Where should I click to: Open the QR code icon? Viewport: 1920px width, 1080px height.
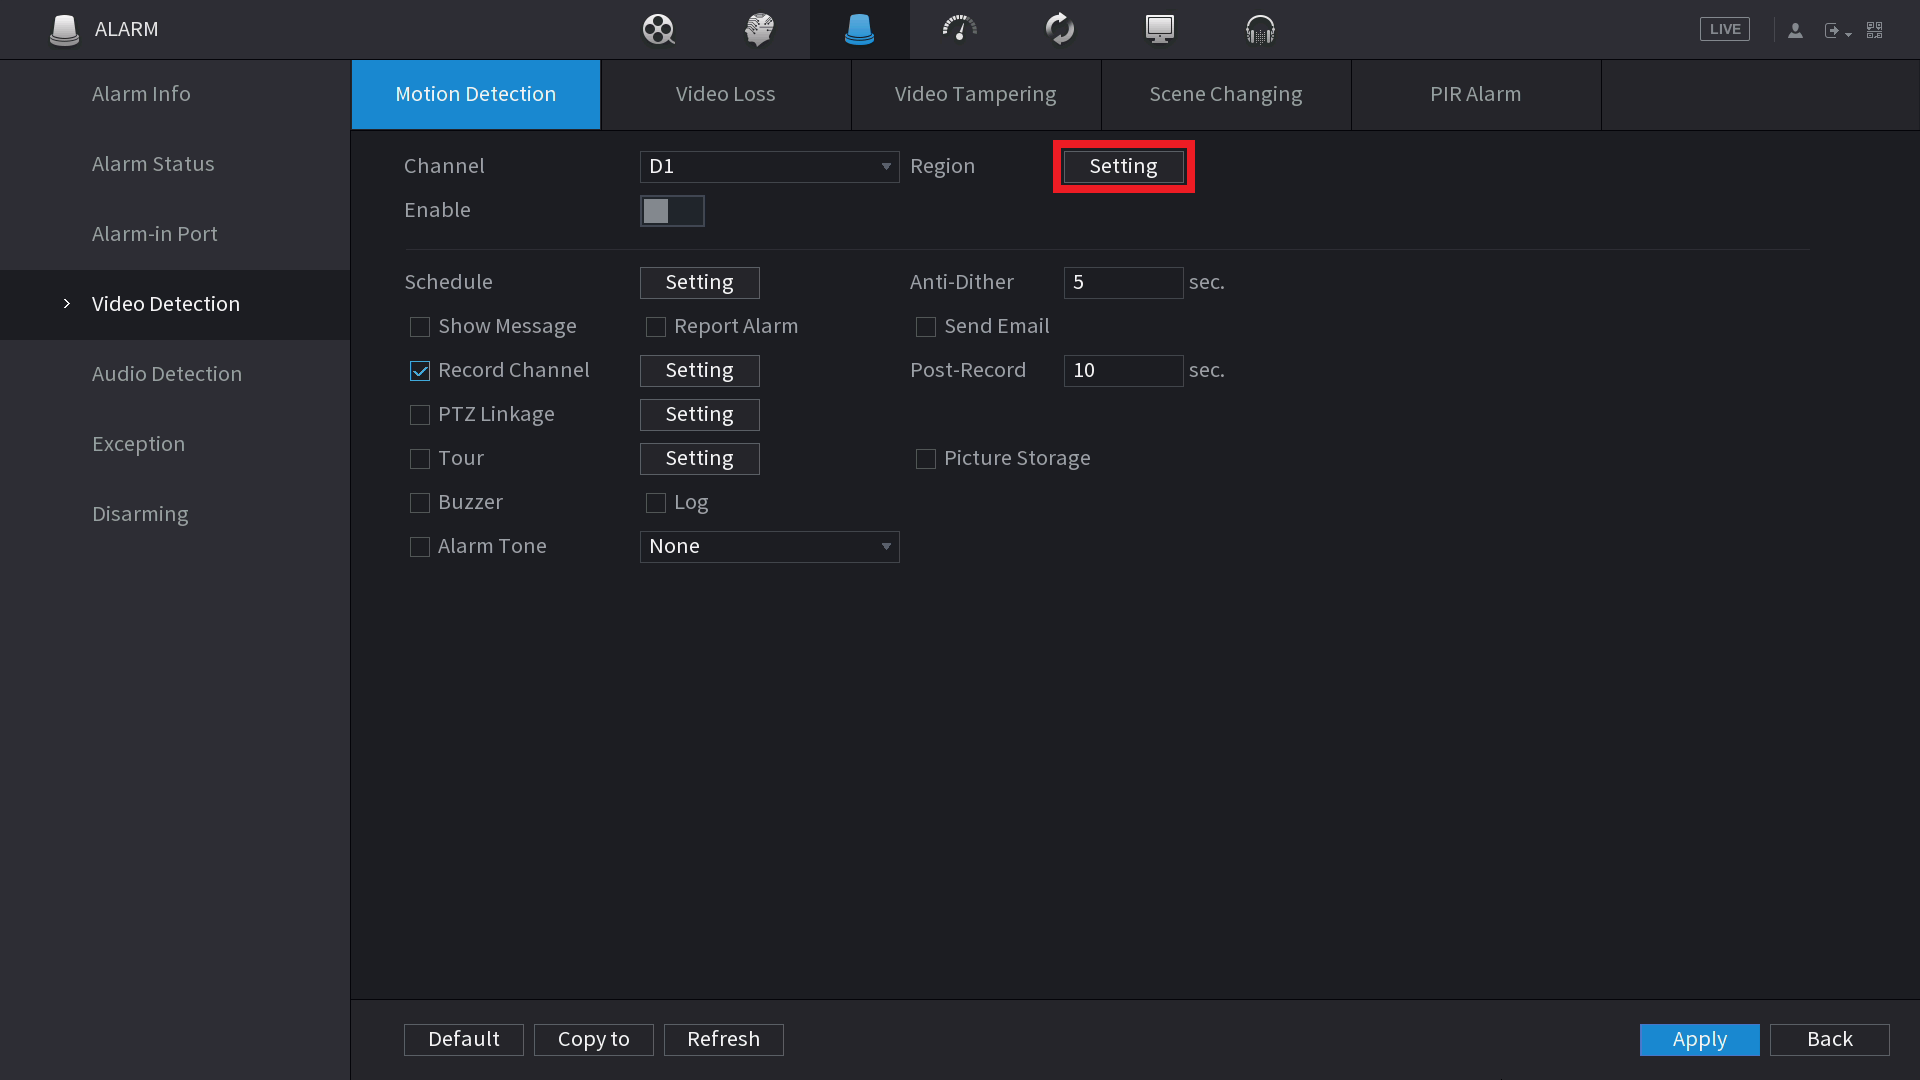click(x=1875, y=30)
